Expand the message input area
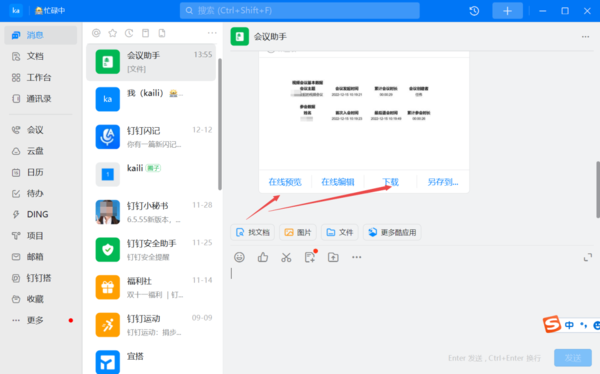This screenshot has width=600, height=374. tap(588, 257)
